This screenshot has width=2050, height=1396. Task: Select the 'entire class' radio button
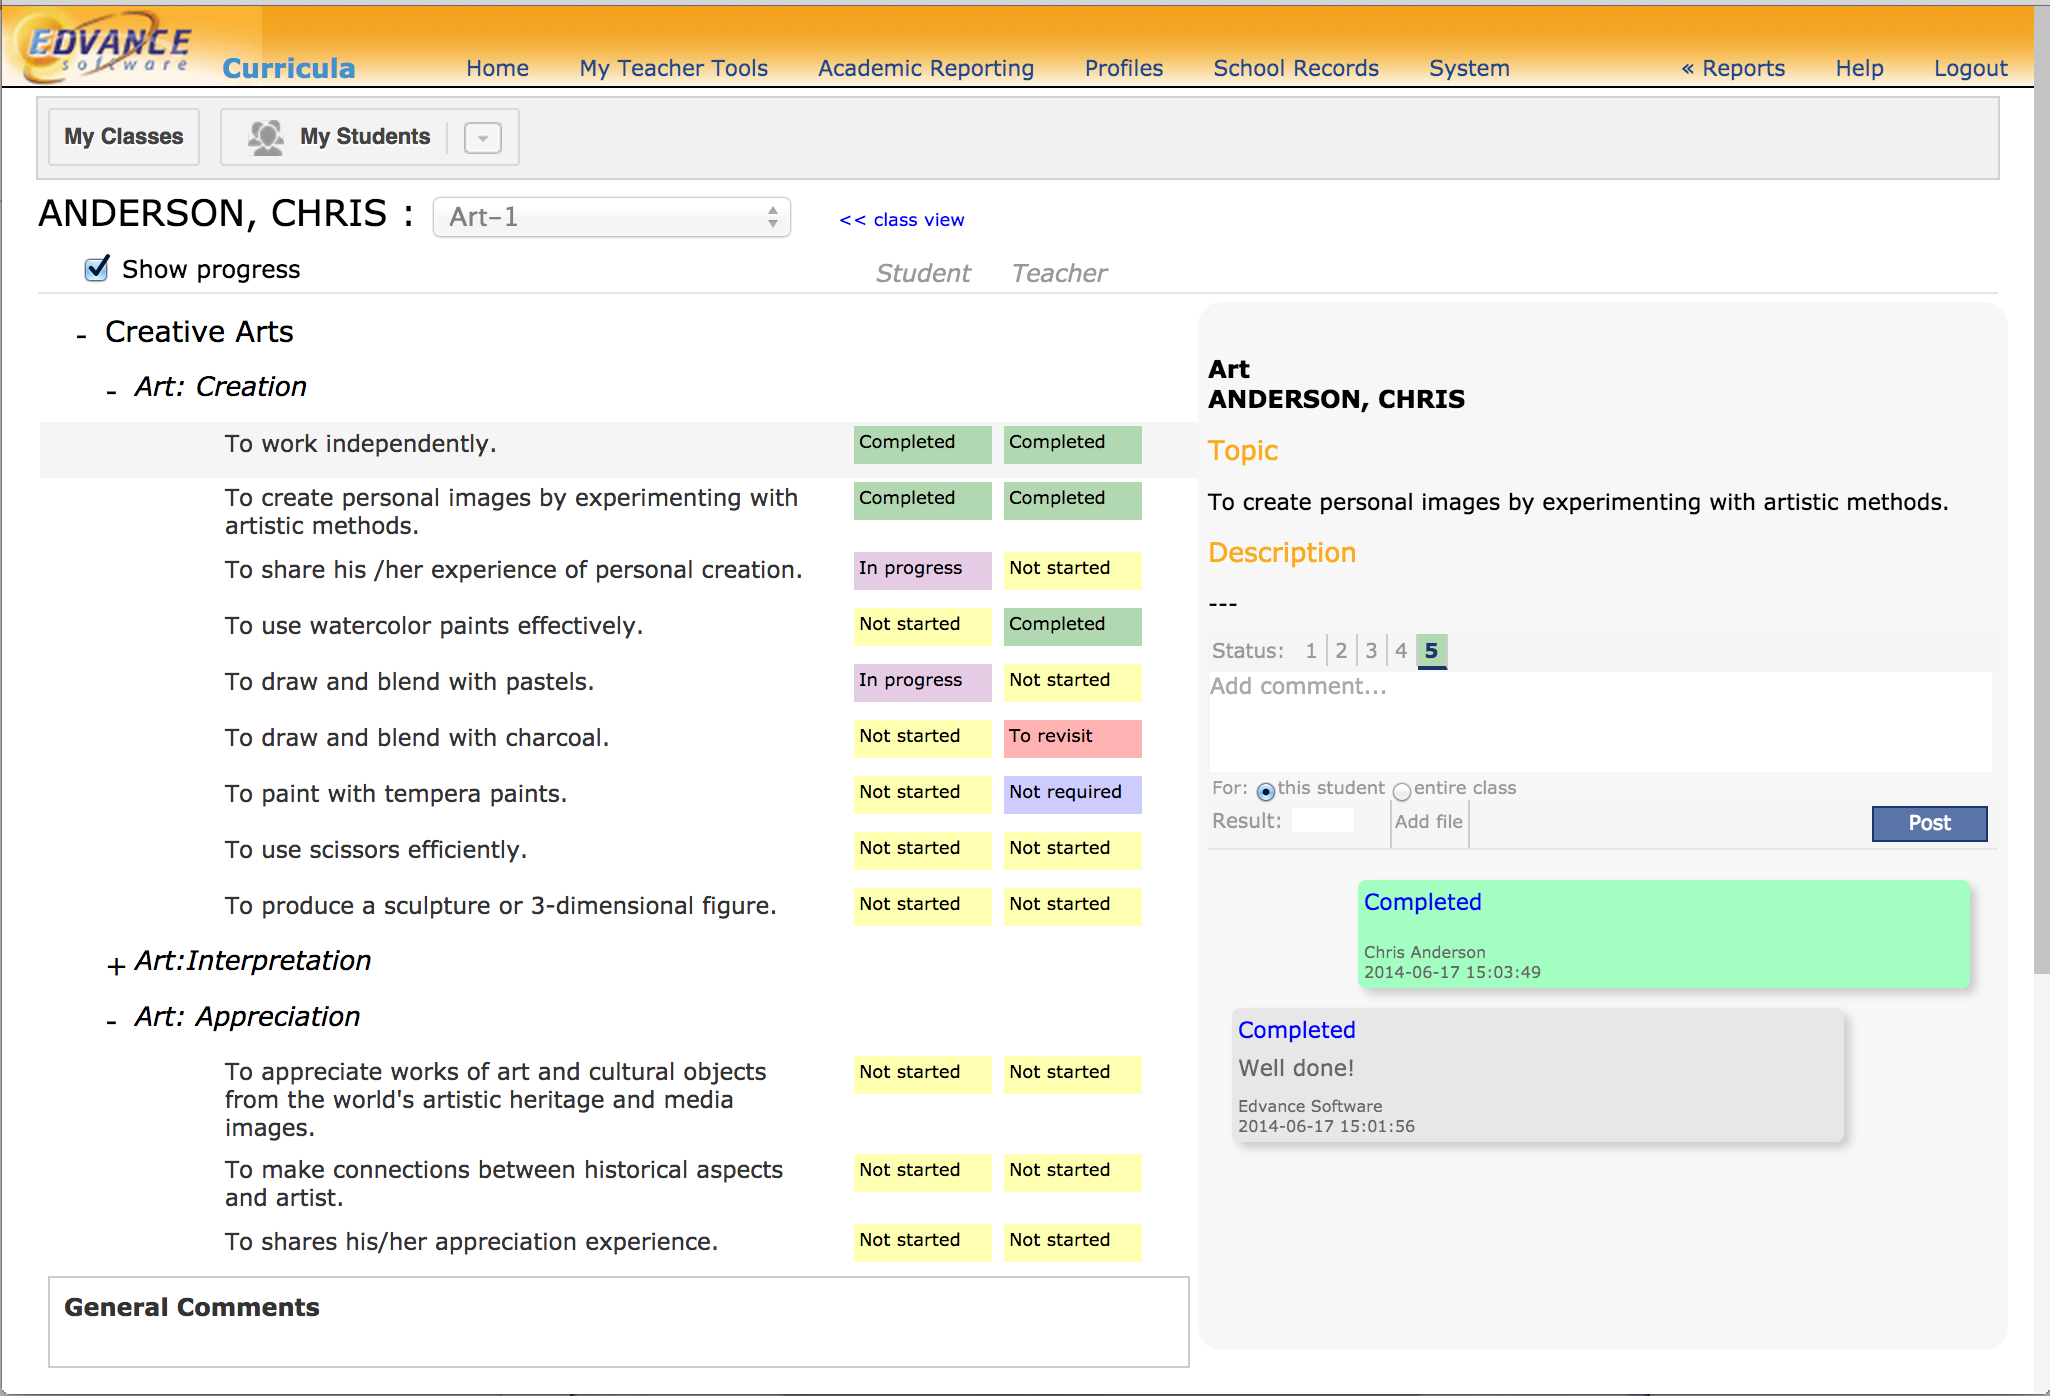tap(1402, 791)
